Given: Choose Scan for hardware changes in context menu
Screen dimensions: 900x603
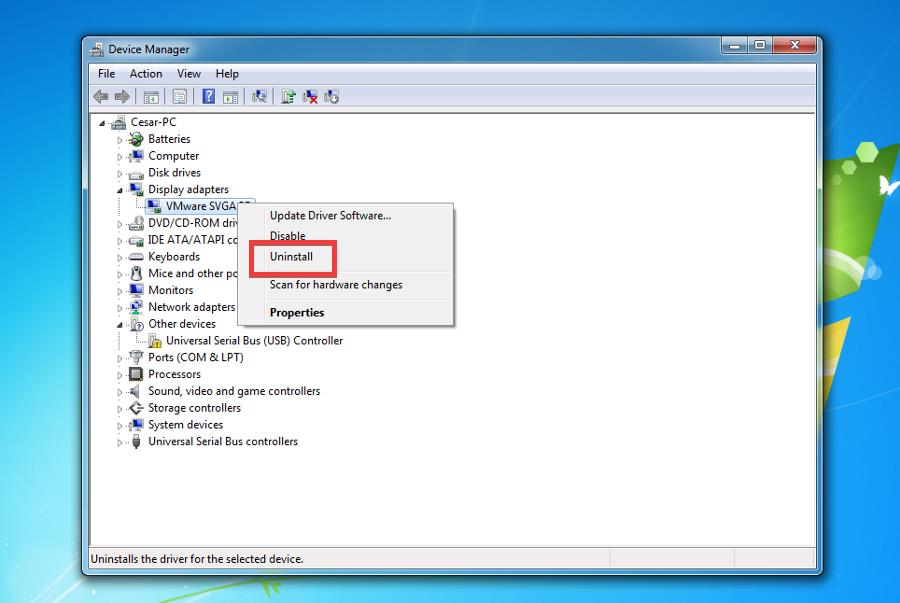Looking at the screenshot, I should pyautogui.click(x=346, y=285).
